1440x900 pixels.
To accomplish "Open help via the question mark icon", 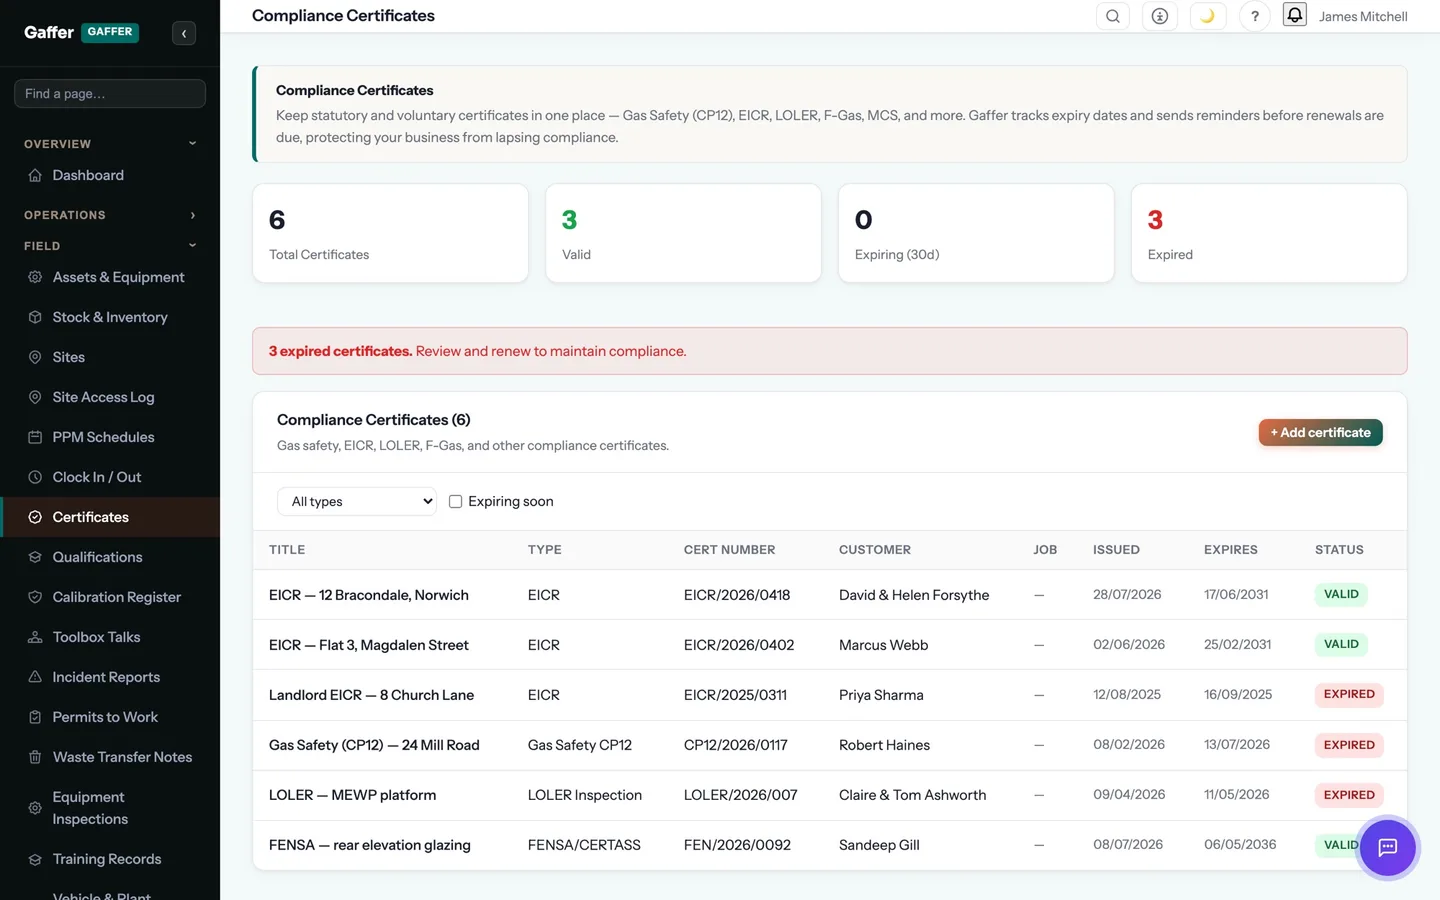I will pos(1255,16).
